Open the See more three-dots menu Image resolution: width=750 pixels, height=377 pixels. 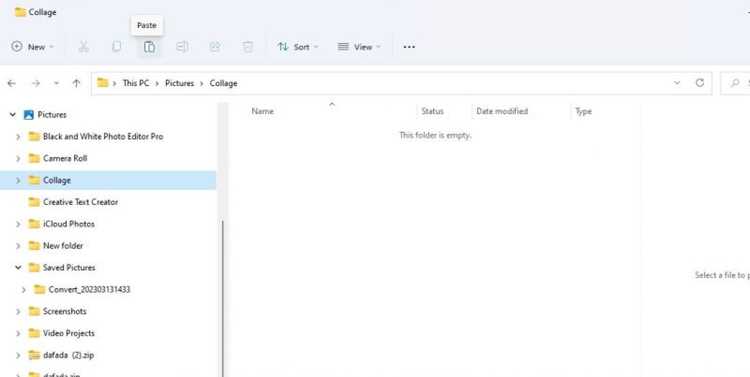coord(409,47)
